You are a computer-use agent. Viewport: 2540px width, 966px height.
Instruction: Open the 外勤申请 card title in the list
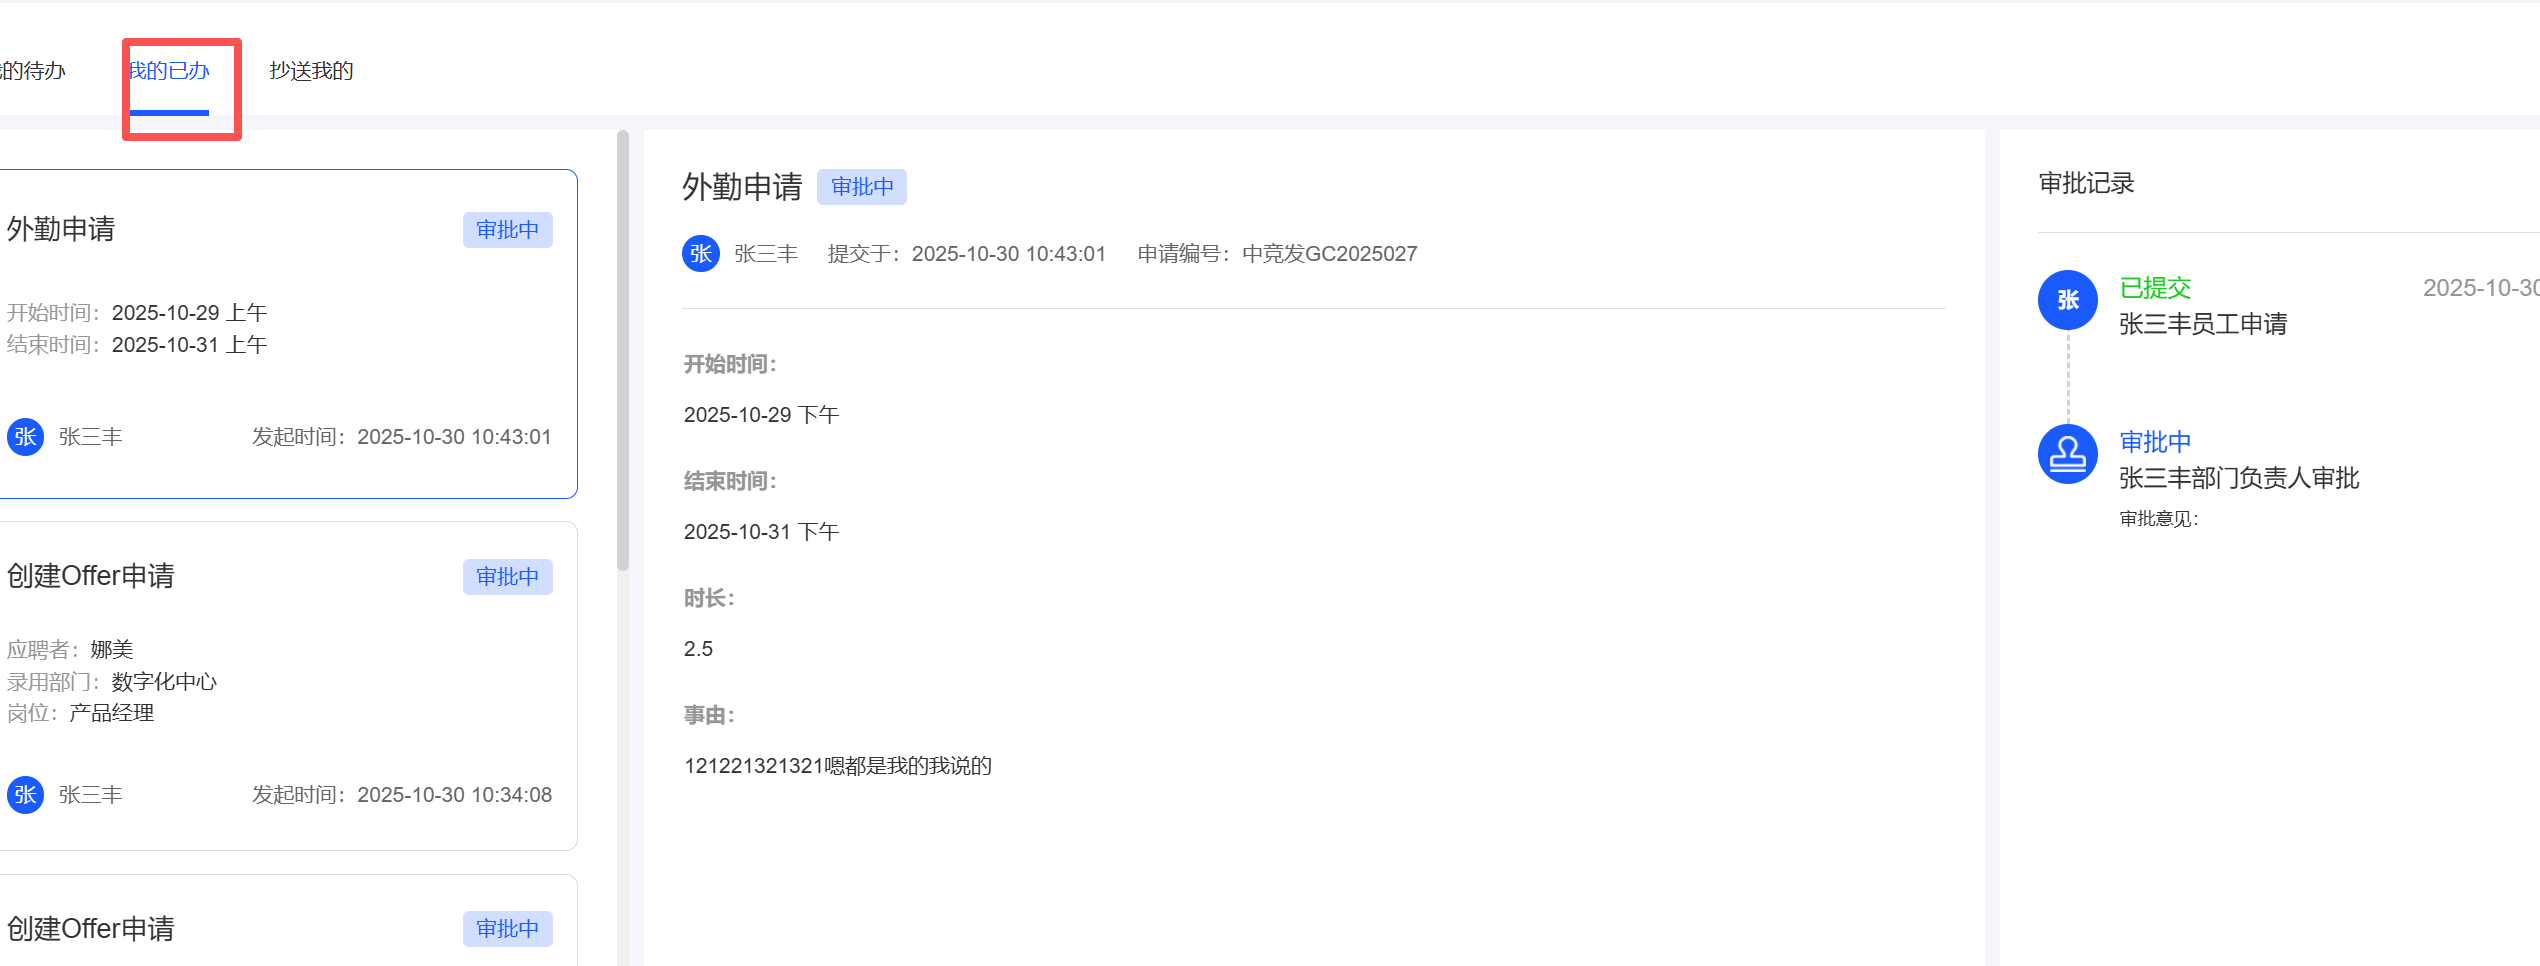(61, 229)
